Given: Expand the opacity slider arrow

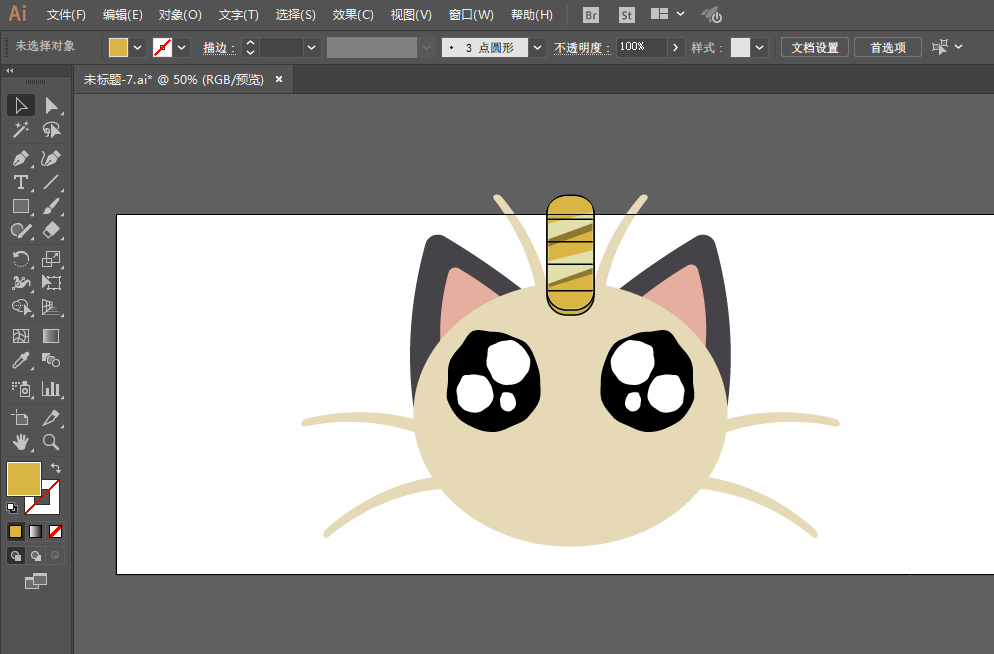Looking at the screenshot, I should click(676, 48).
